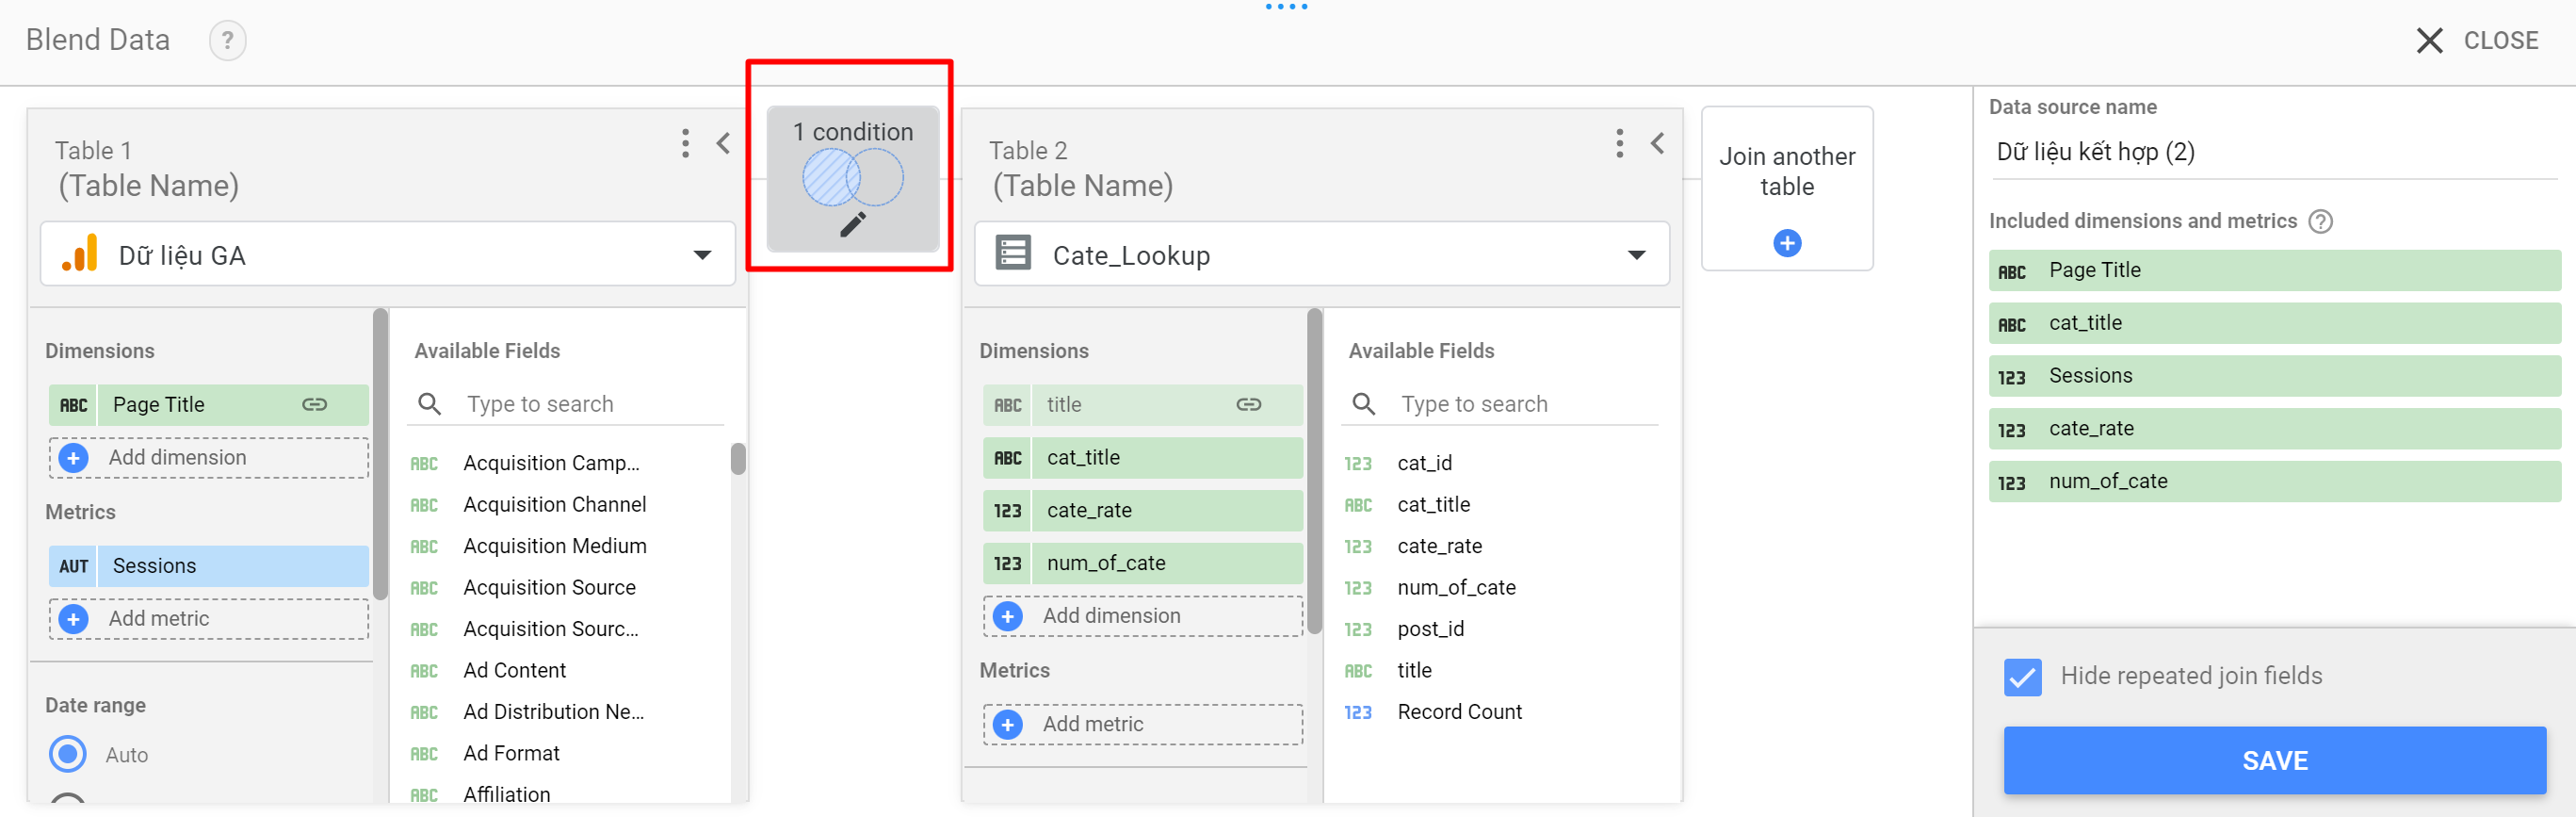Open Table 2 three-dot options menu

[1619, 143]
